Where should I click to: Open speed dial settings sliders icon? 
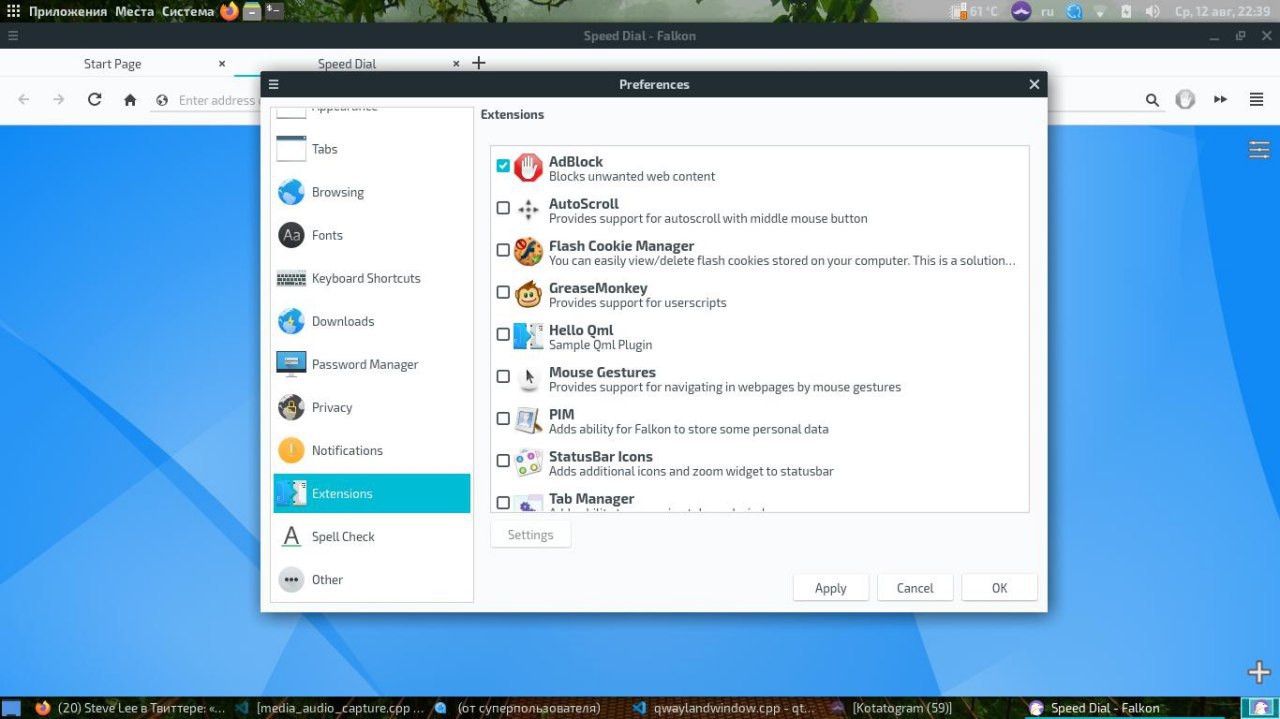[1259, 150]
